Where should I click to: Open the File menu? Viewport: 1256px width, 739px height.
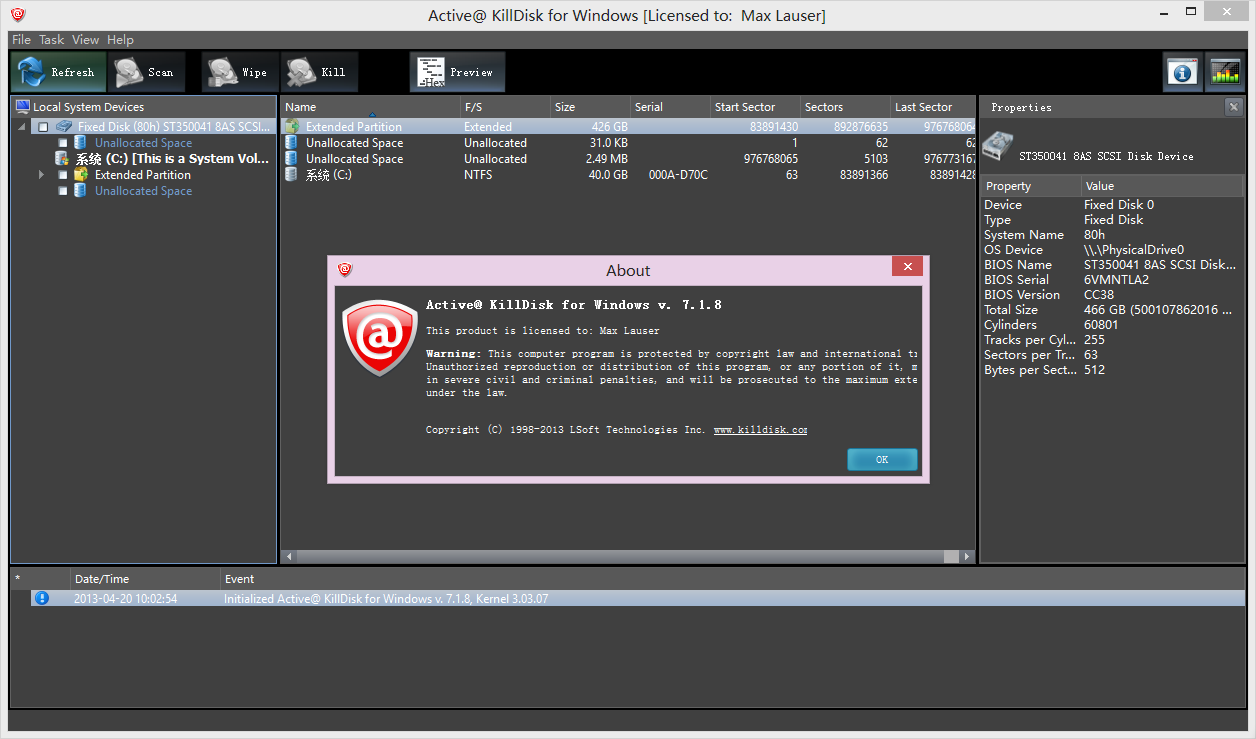[21, 40]
